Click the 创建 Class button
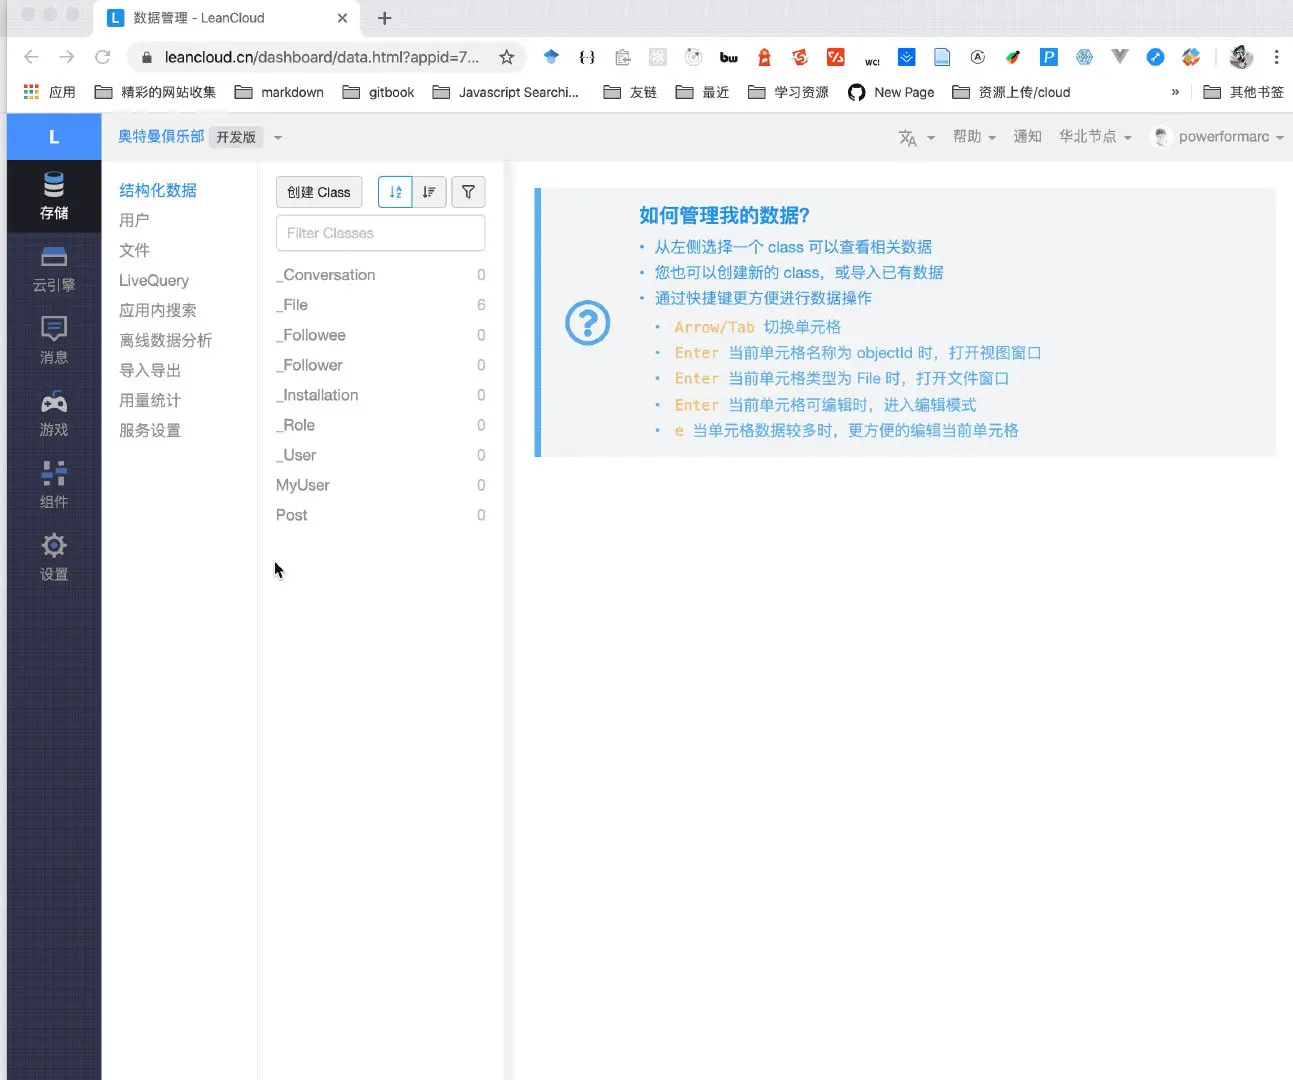Viewport: 1293px width, 1080px height. pyautogui.click(x=319, y=192)
